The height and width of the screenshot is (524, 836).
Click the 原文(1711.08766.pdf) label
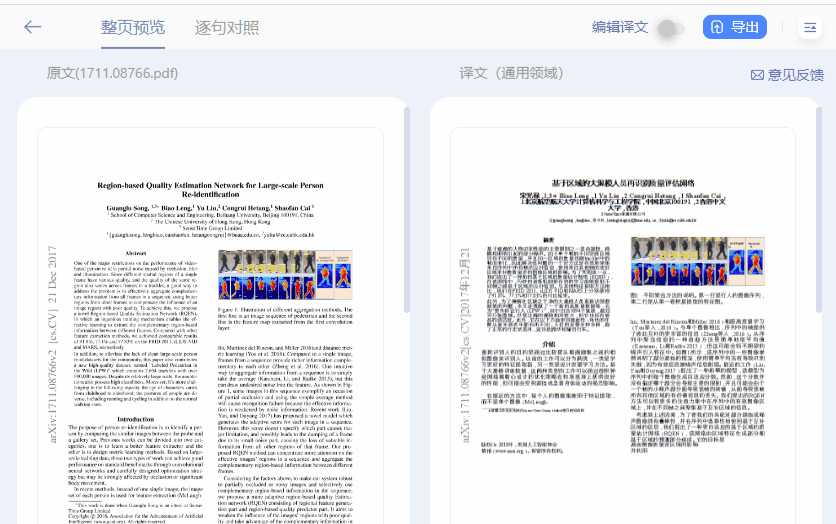point(112,73)
